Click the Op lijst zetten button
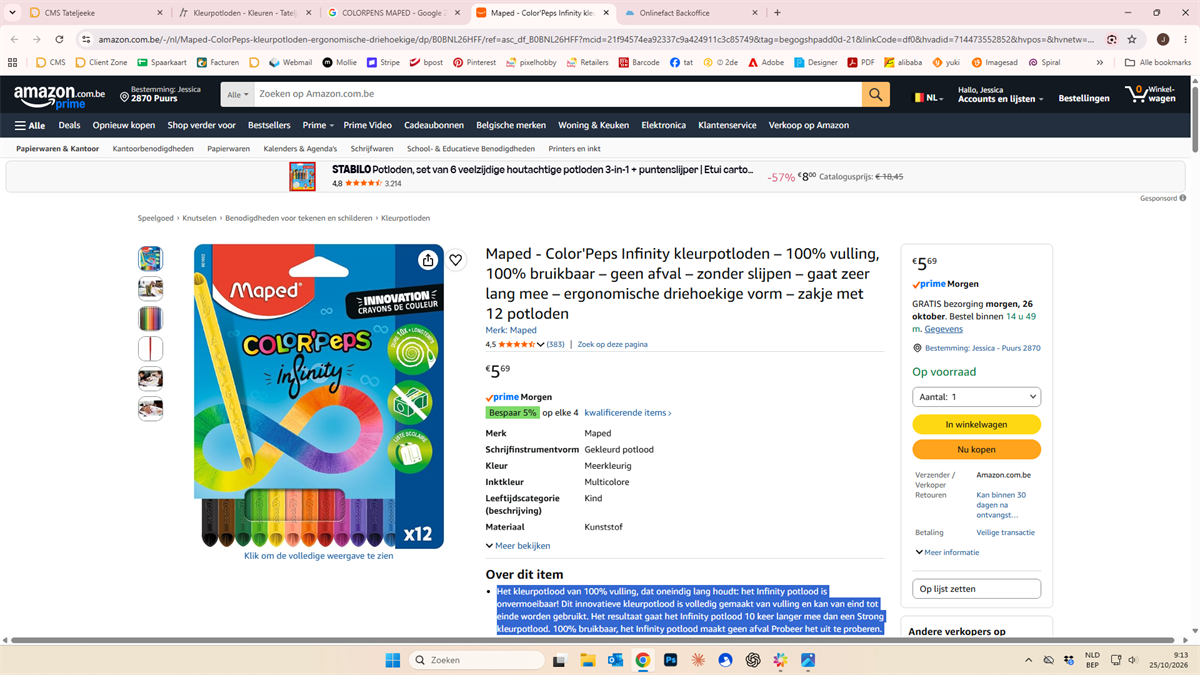This screenshot has width=1200, height=675. coord(976,589)
